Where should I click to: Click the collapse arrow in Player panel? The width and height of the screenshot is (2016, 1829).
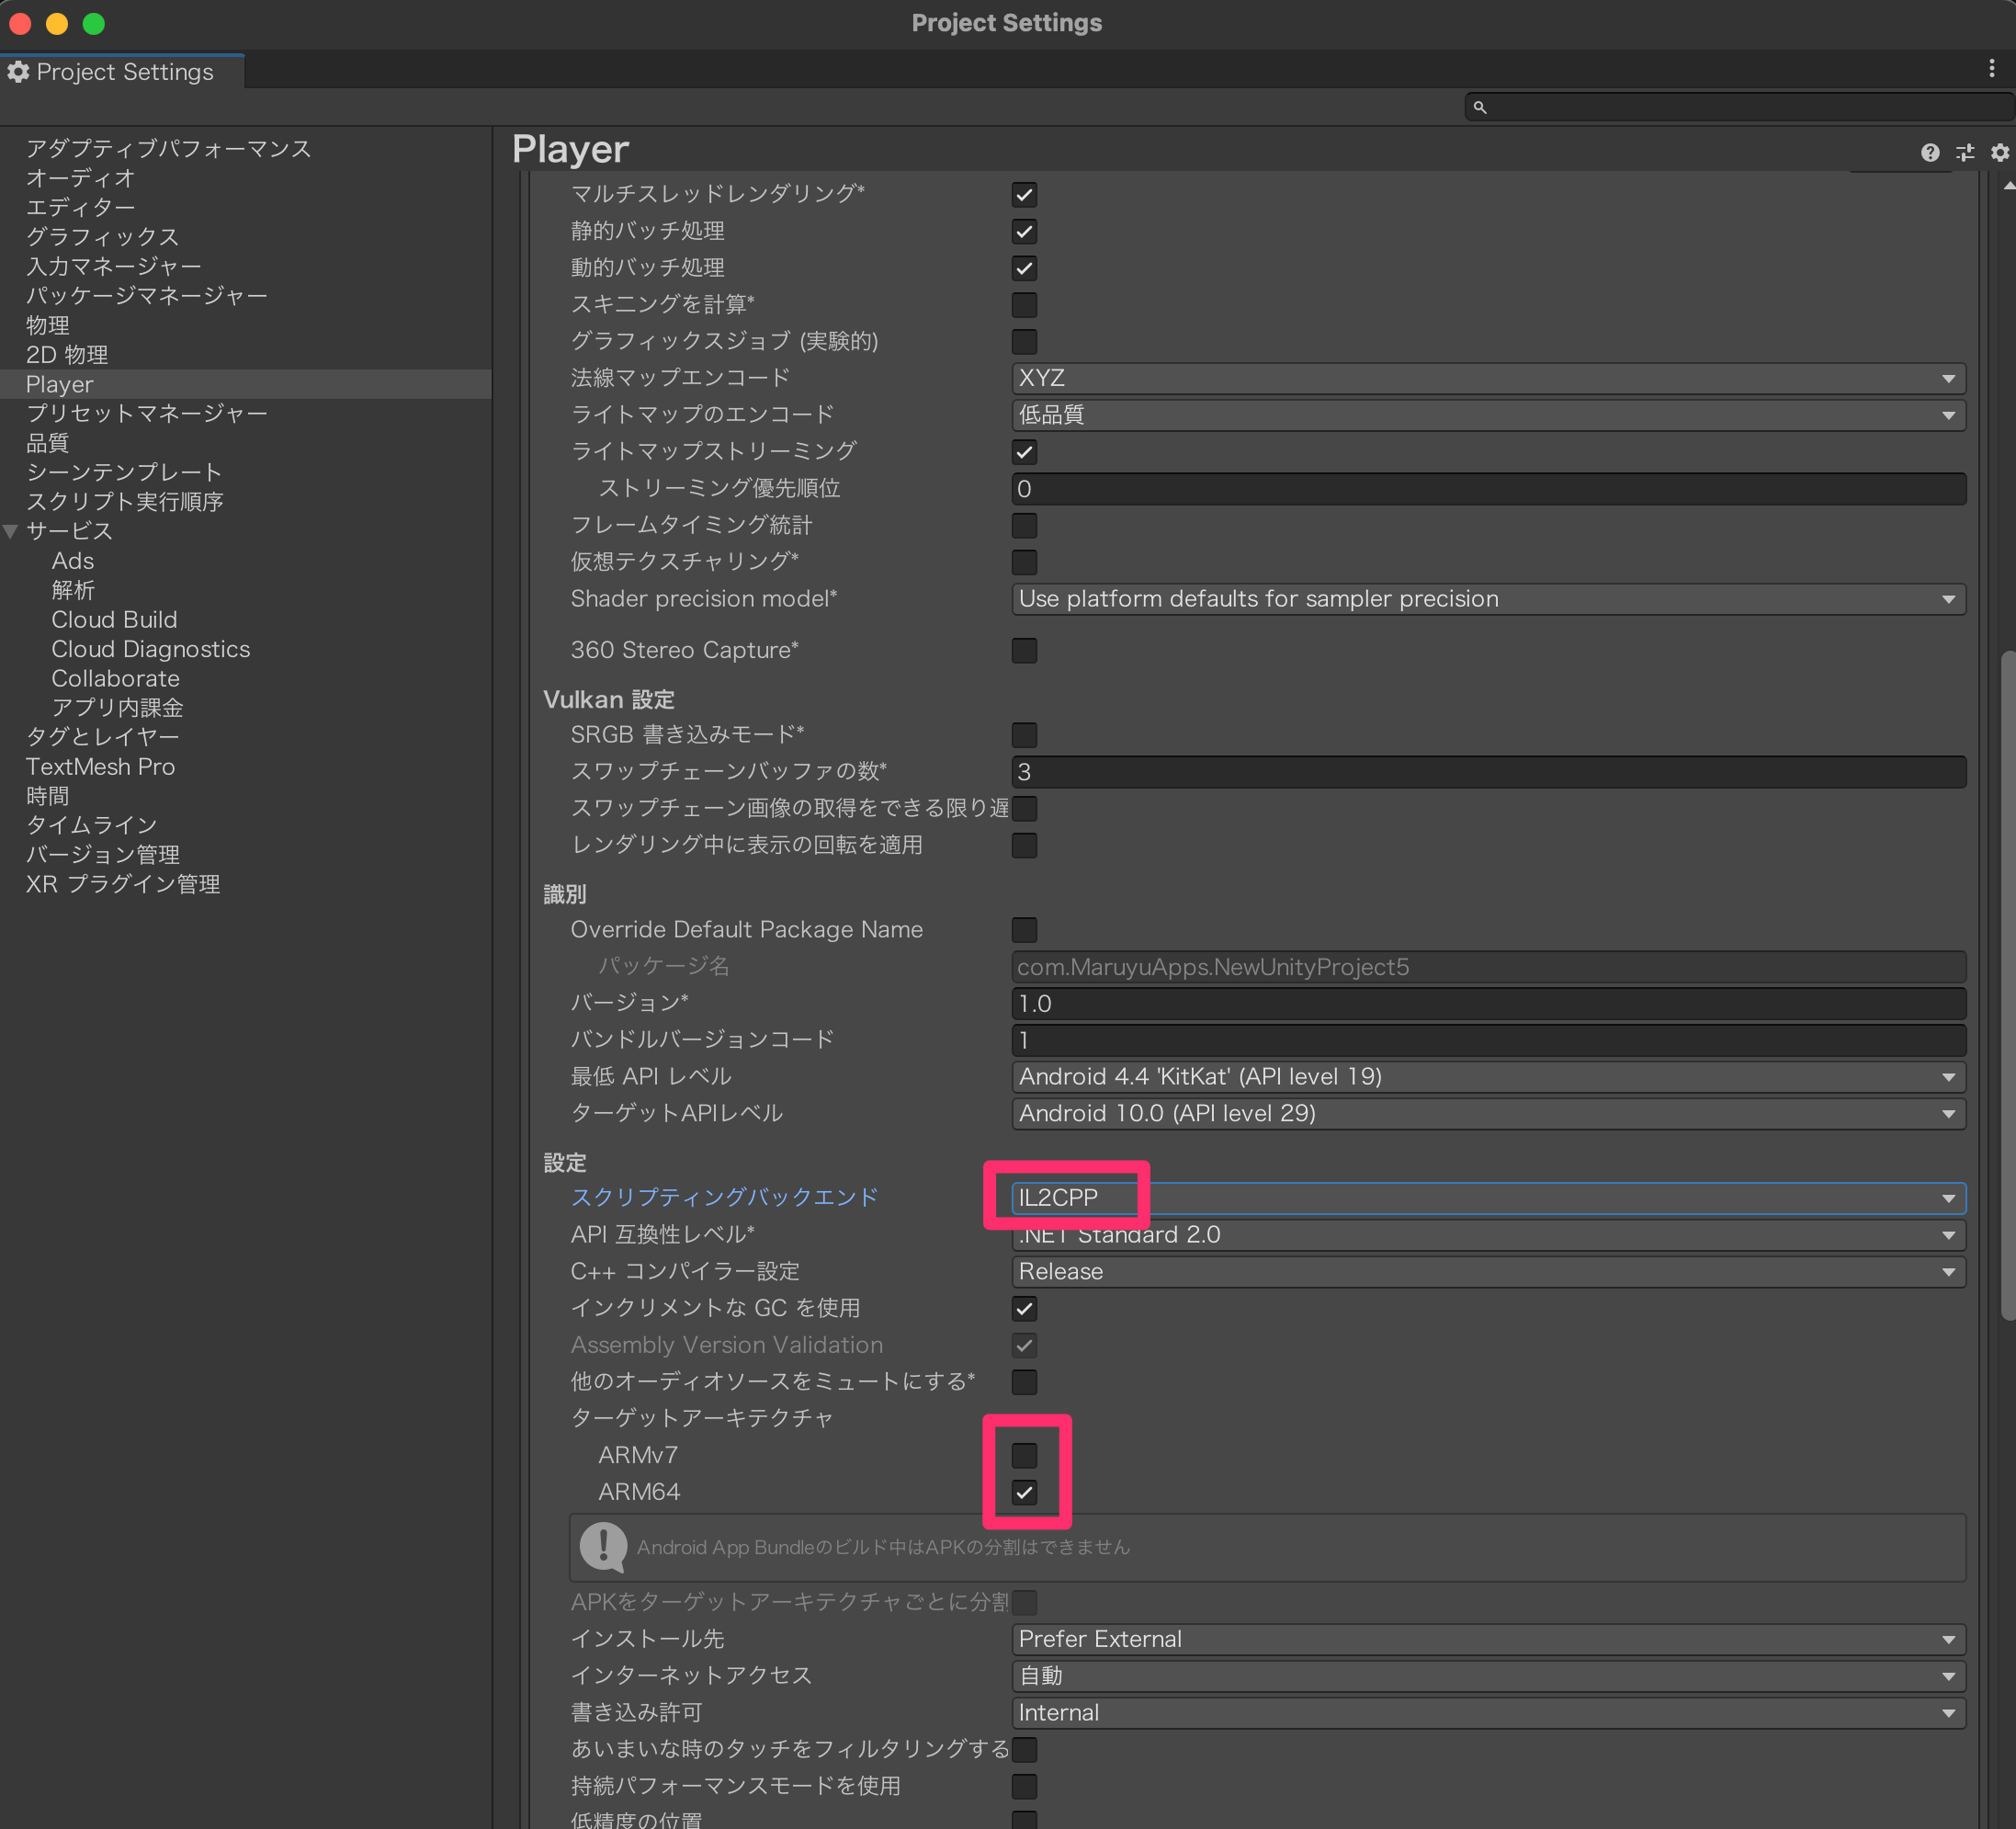point(2009,187)
